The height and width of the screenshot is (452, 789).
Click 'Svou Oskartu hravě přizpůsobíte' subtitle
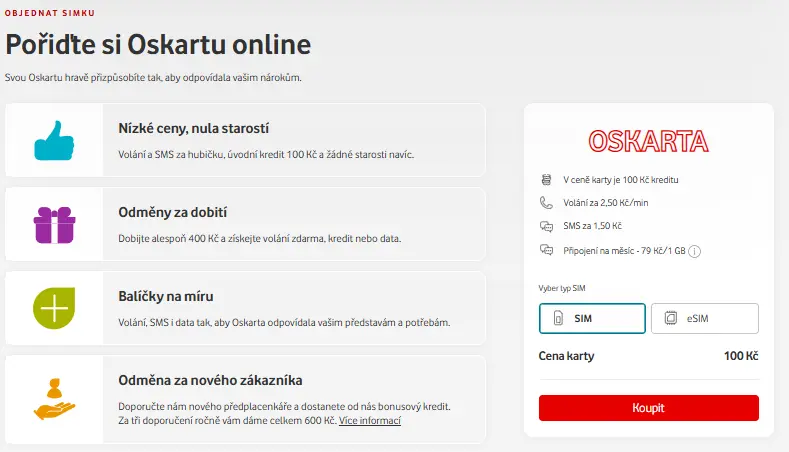153,78
